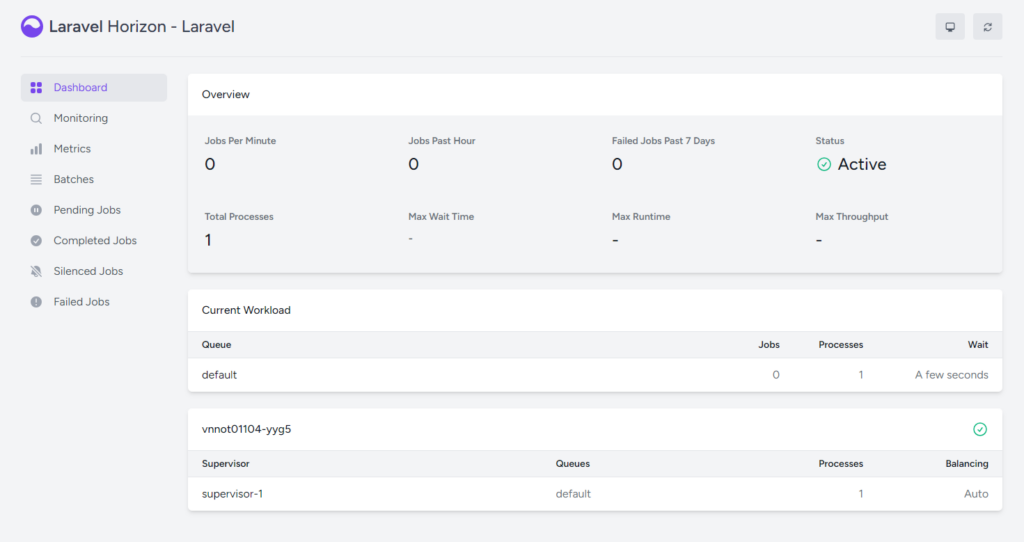Open the Monitoring page
Image resolution: width=1024 pixels, height=542 pixels.
coord(94,118)
